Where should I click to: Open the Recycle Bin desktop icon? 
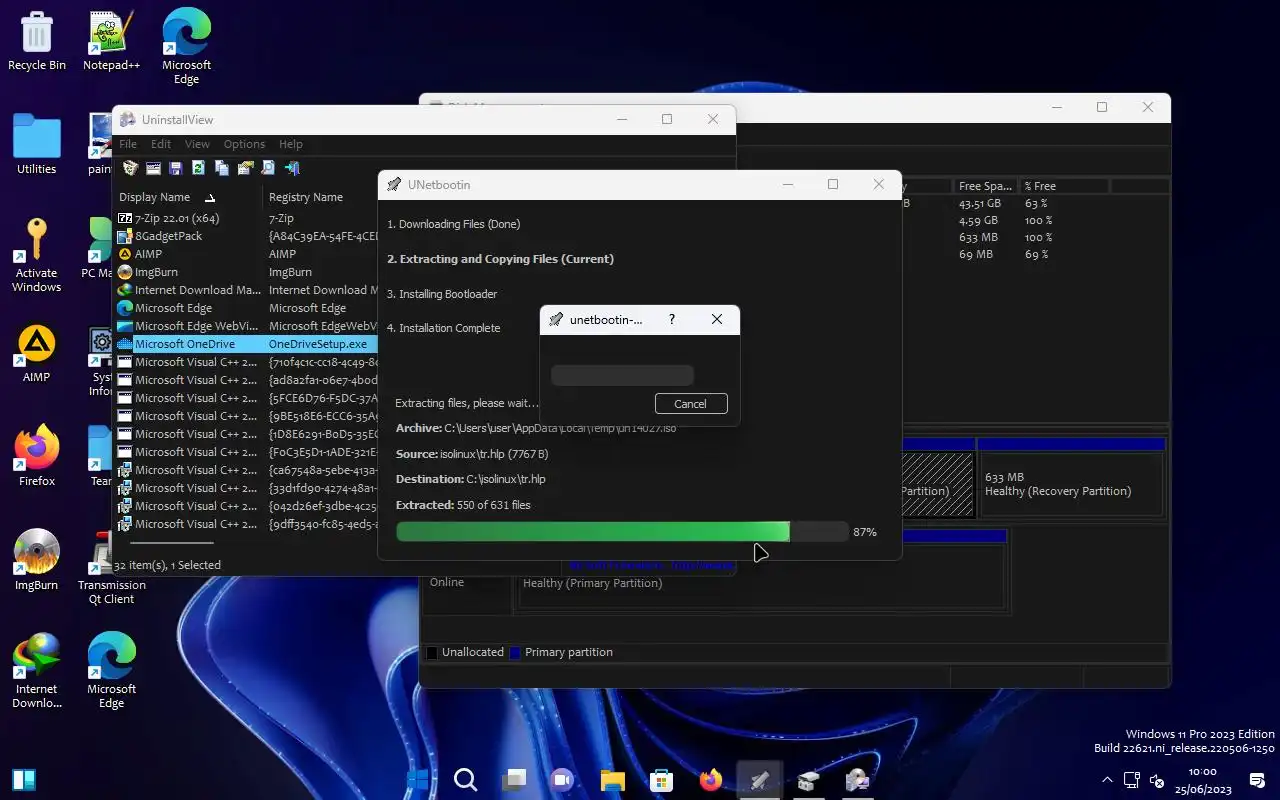(37, 41)
